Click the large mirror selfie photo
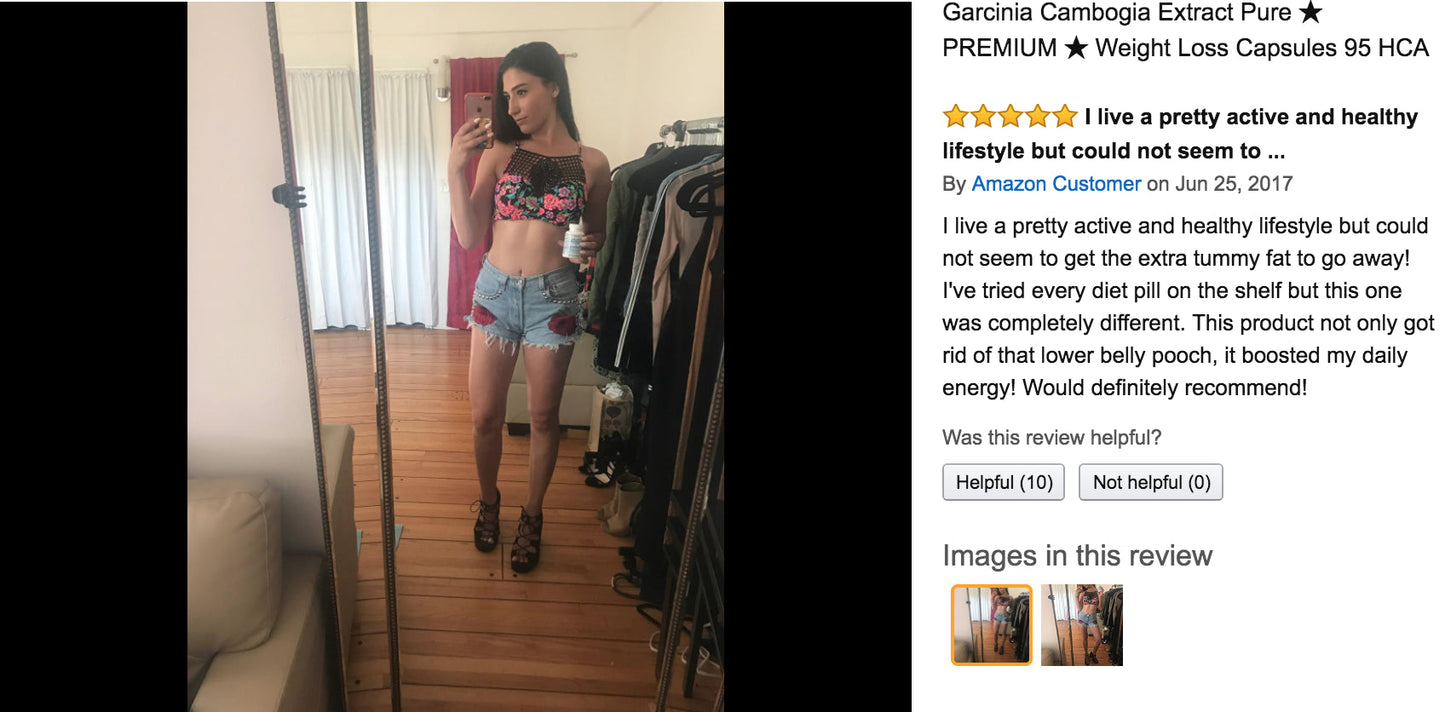Image resolution: width=1445 pixels, height=712 pixels. click(x=456, y=356)
